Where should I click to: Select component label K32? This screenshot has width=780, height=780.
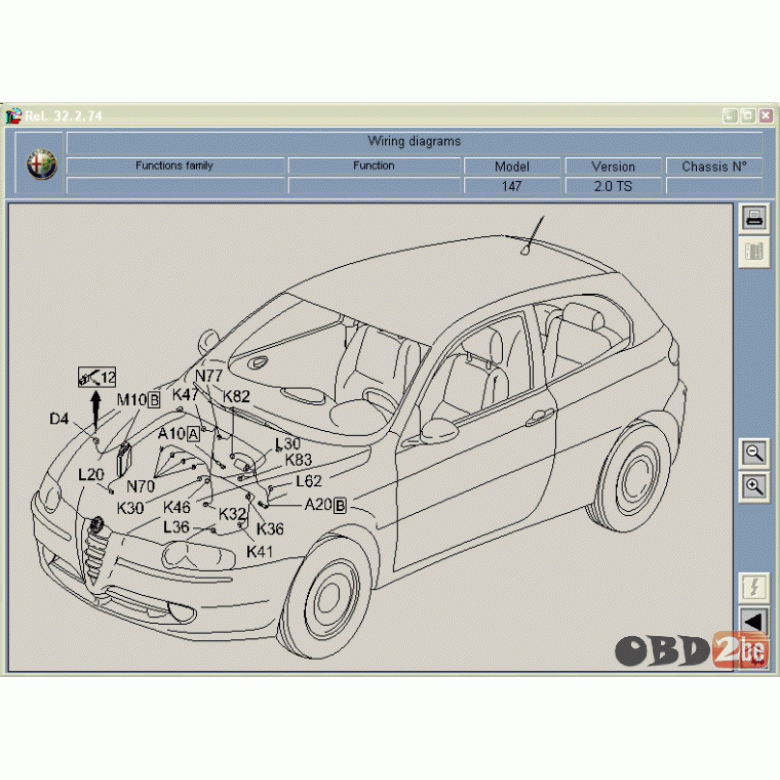(232, 513)
